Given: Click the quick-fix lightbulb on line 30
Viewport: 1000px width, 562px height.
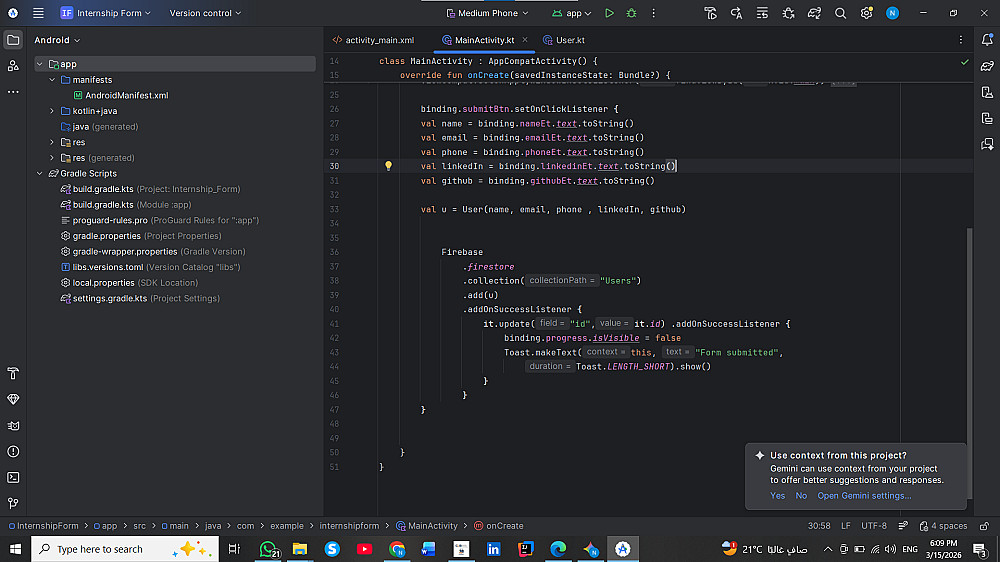Looking at the screenshot, I should pyautogui.click(x=389, y=166).
